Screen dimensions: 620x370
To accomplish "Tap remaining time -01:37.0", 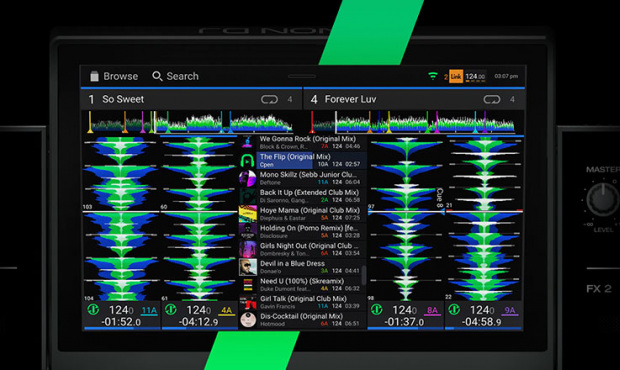I will [404, 322].
